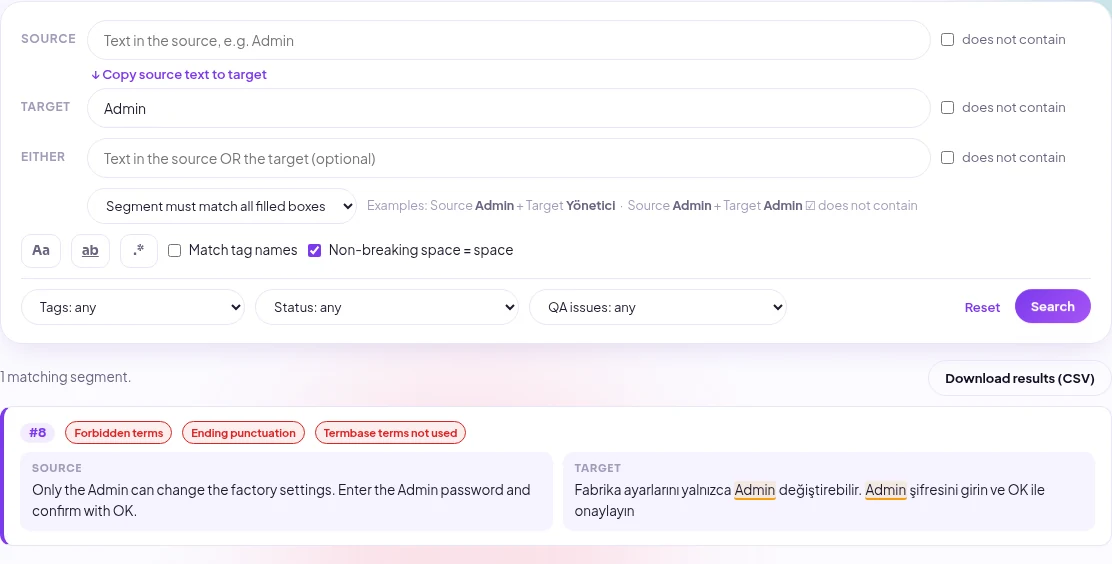Uncheck Non-breaking space = space
The width and height of the screenshot is (1112, 564).
(315, 250)
